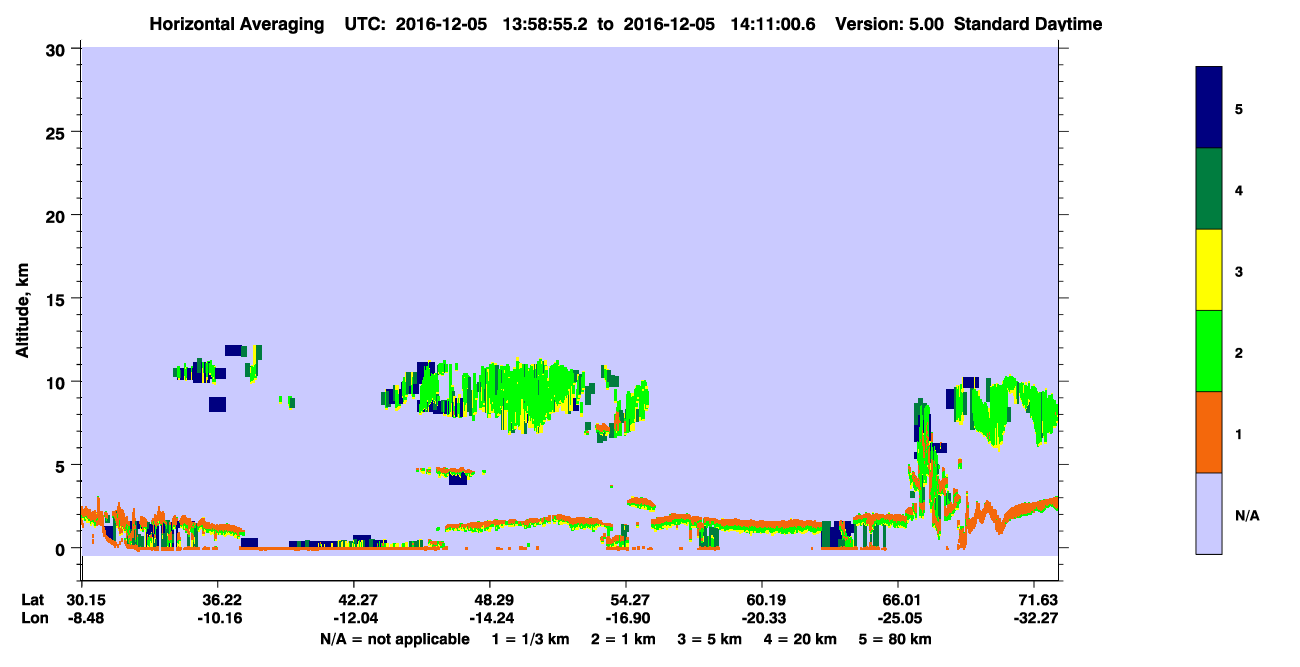Image resolution: width=1300 pixels, height=667 pixels.
Task: Click legend text 'N/A = not applicable'
Action: tap(394, 638)
